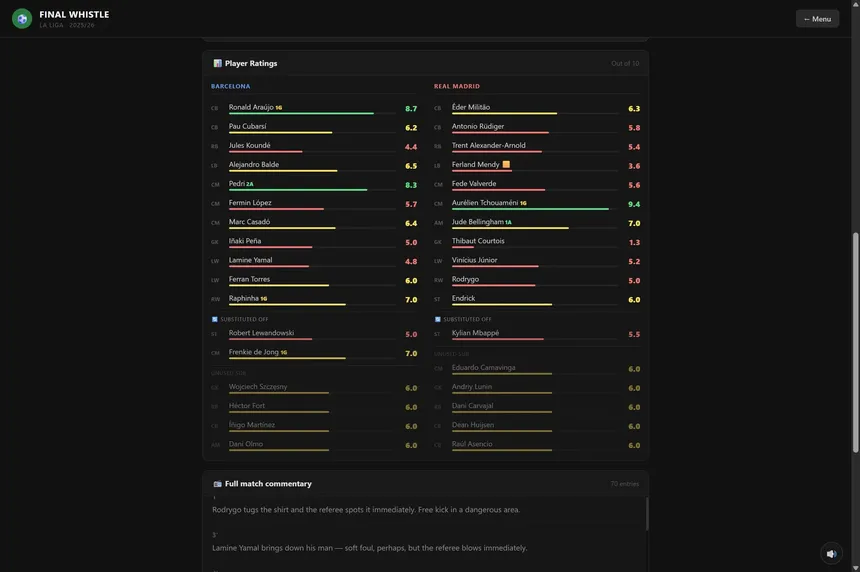The width and height of the screenshot is (860, 572).
Task: Click Ferland Mendy's yellow card icon
Action: point(506,164)
